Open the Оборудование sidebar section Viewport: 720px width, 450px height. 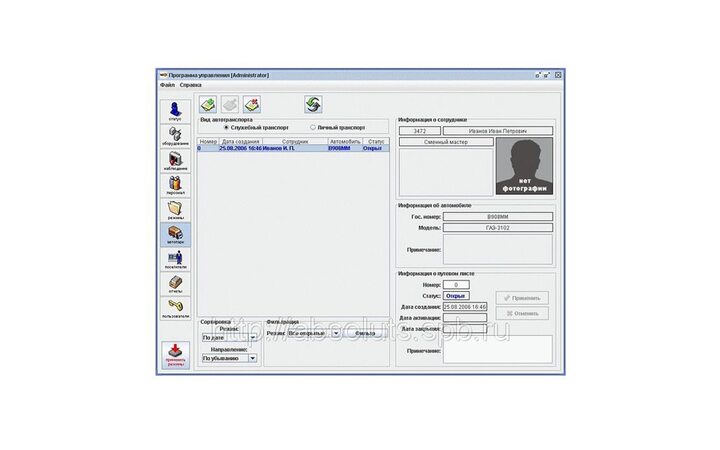pyautogui.click(x=175, y=135)
